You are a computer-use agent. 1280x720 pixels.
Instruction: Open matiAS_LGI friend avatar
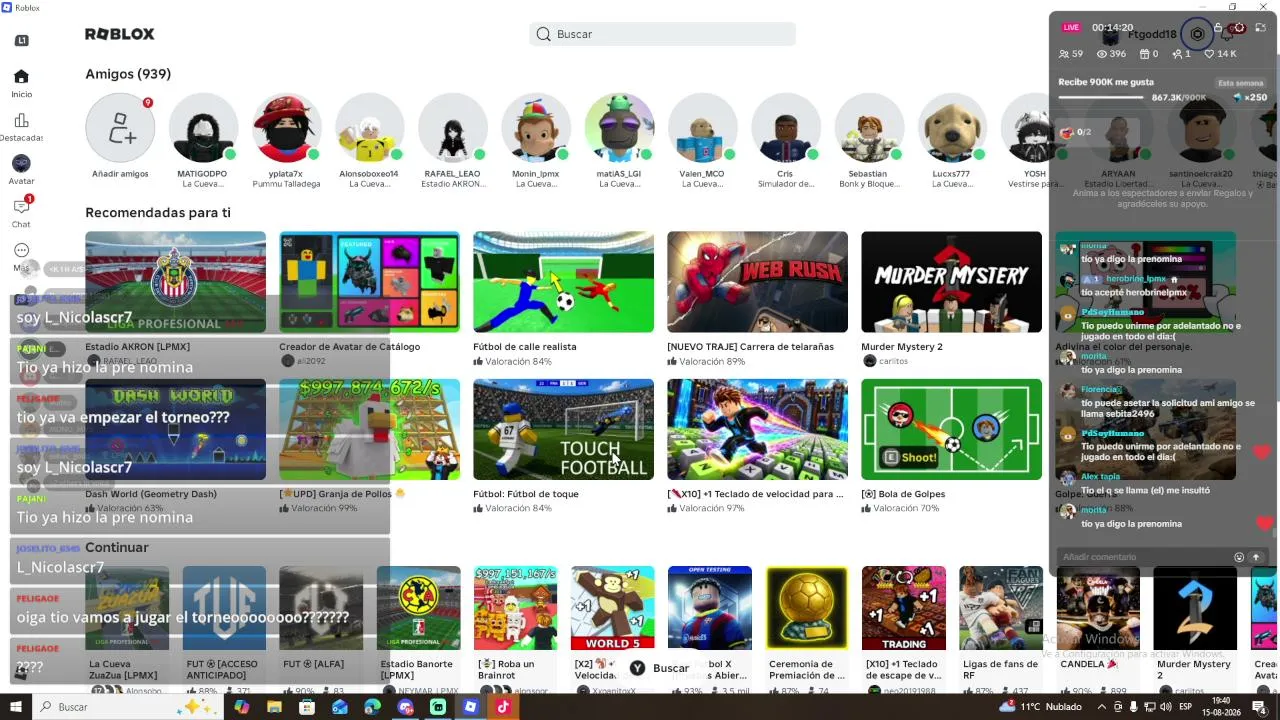point(619,128)
